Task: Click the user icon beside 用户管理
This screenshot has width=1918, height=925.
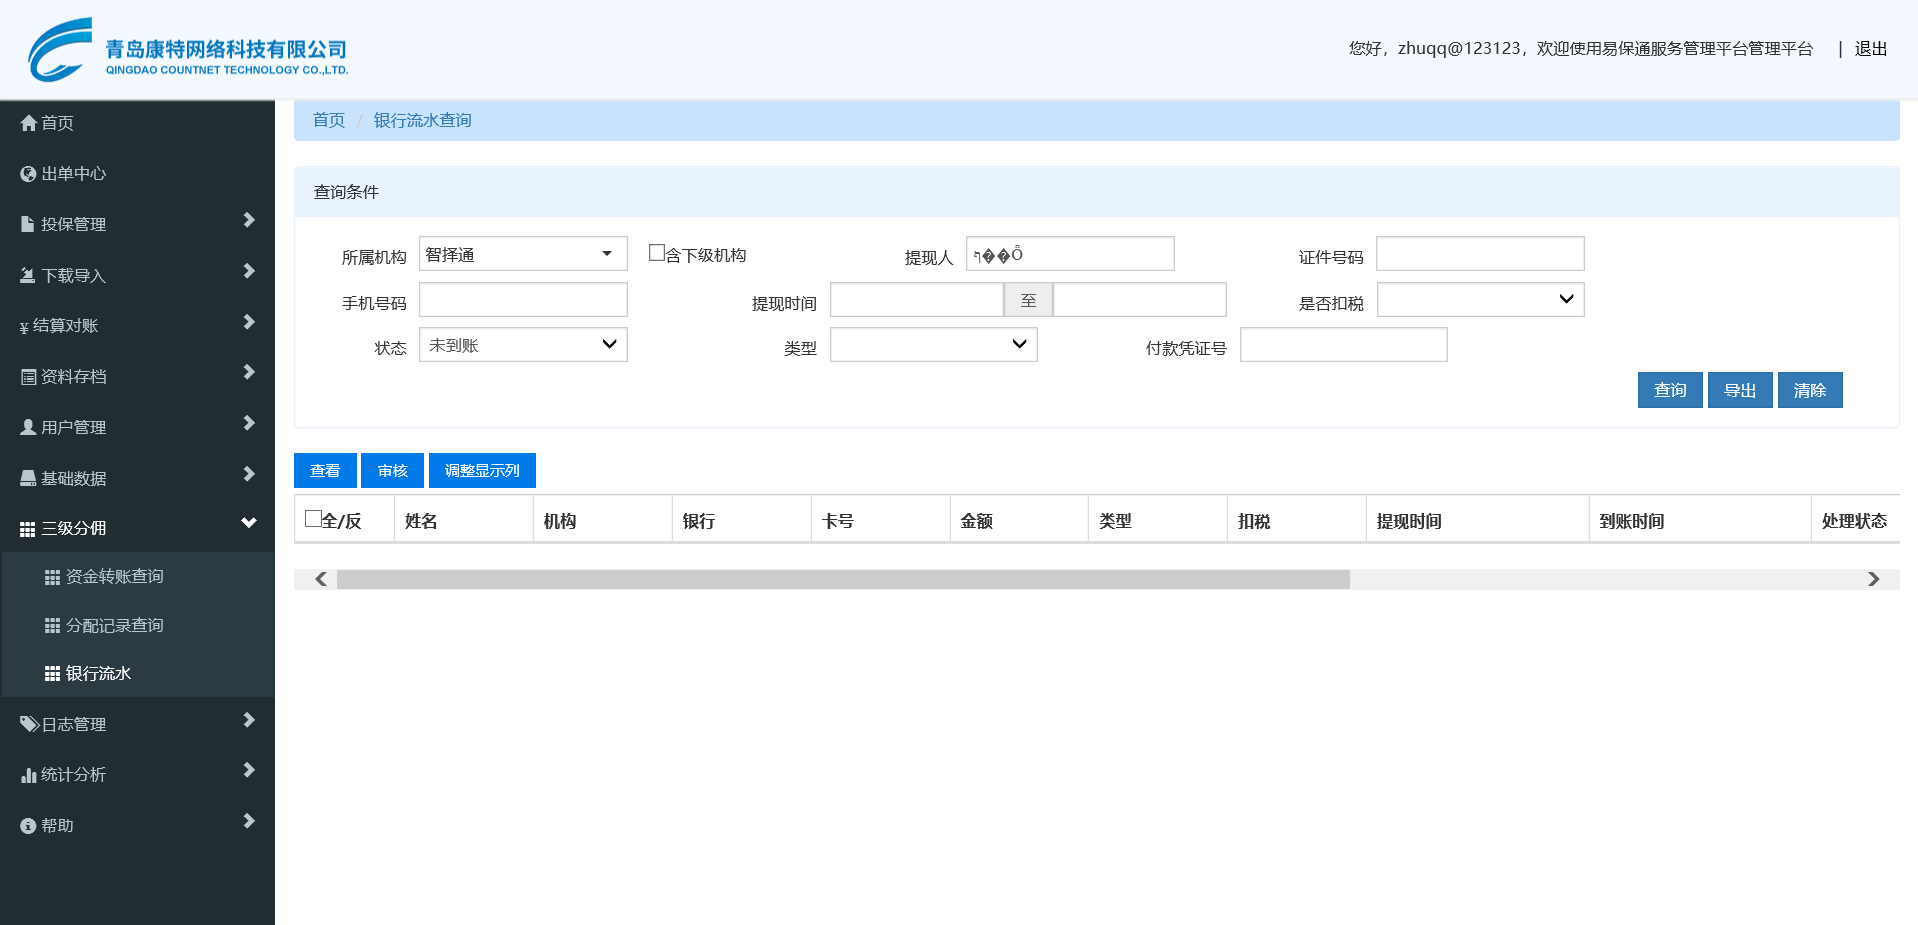Action: pos(28,427)
